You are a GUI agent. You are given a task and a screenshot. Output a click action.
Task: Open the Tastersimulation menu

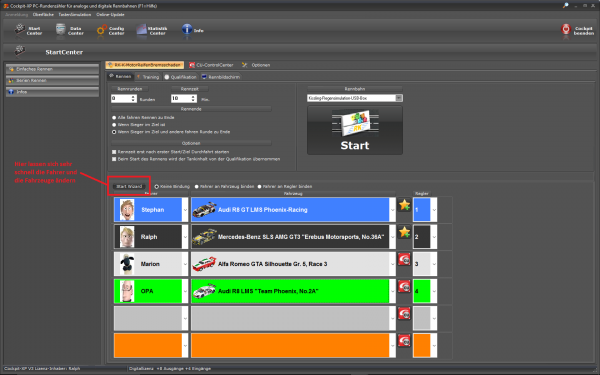pyautogui.click(x=75, y=15)
